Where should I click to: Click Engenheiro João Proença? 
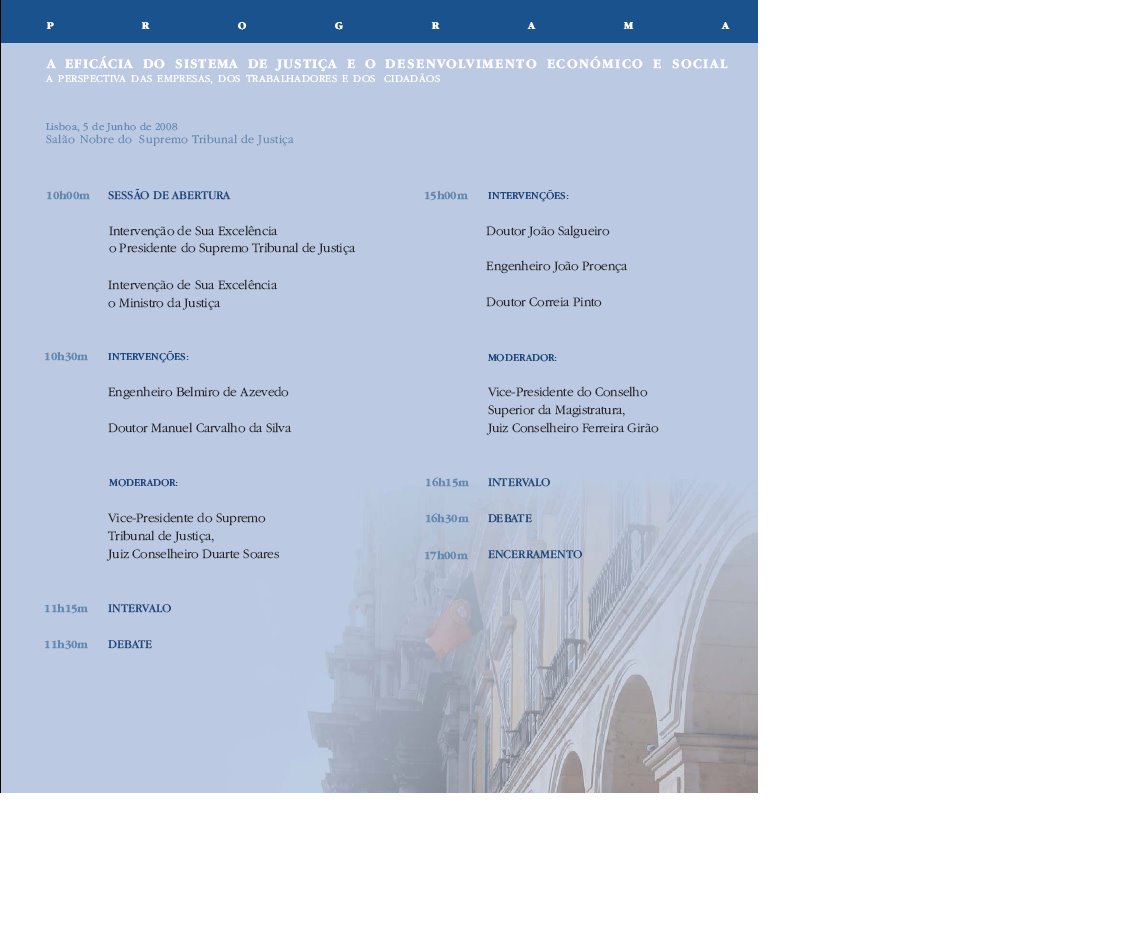pyautogui.click(x=557, y=265)
